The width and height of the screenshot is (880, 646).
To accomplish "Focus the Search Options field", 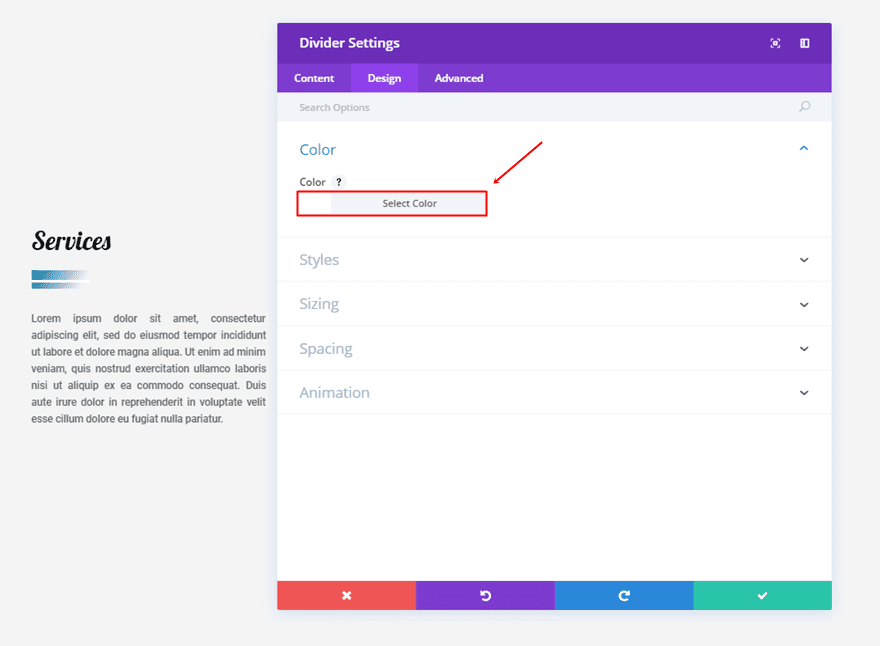I will [554, 107].
